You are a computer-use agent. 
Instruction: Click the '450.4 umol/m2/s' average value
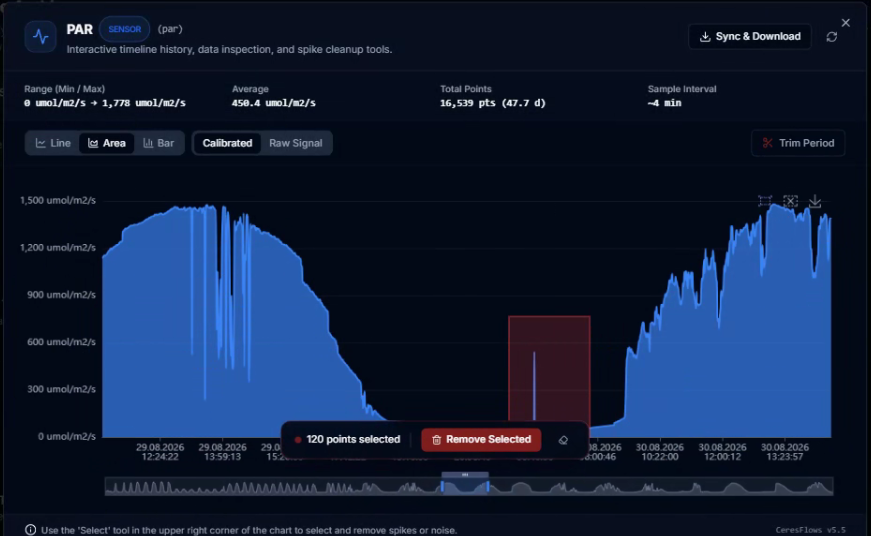pos(273,103)
